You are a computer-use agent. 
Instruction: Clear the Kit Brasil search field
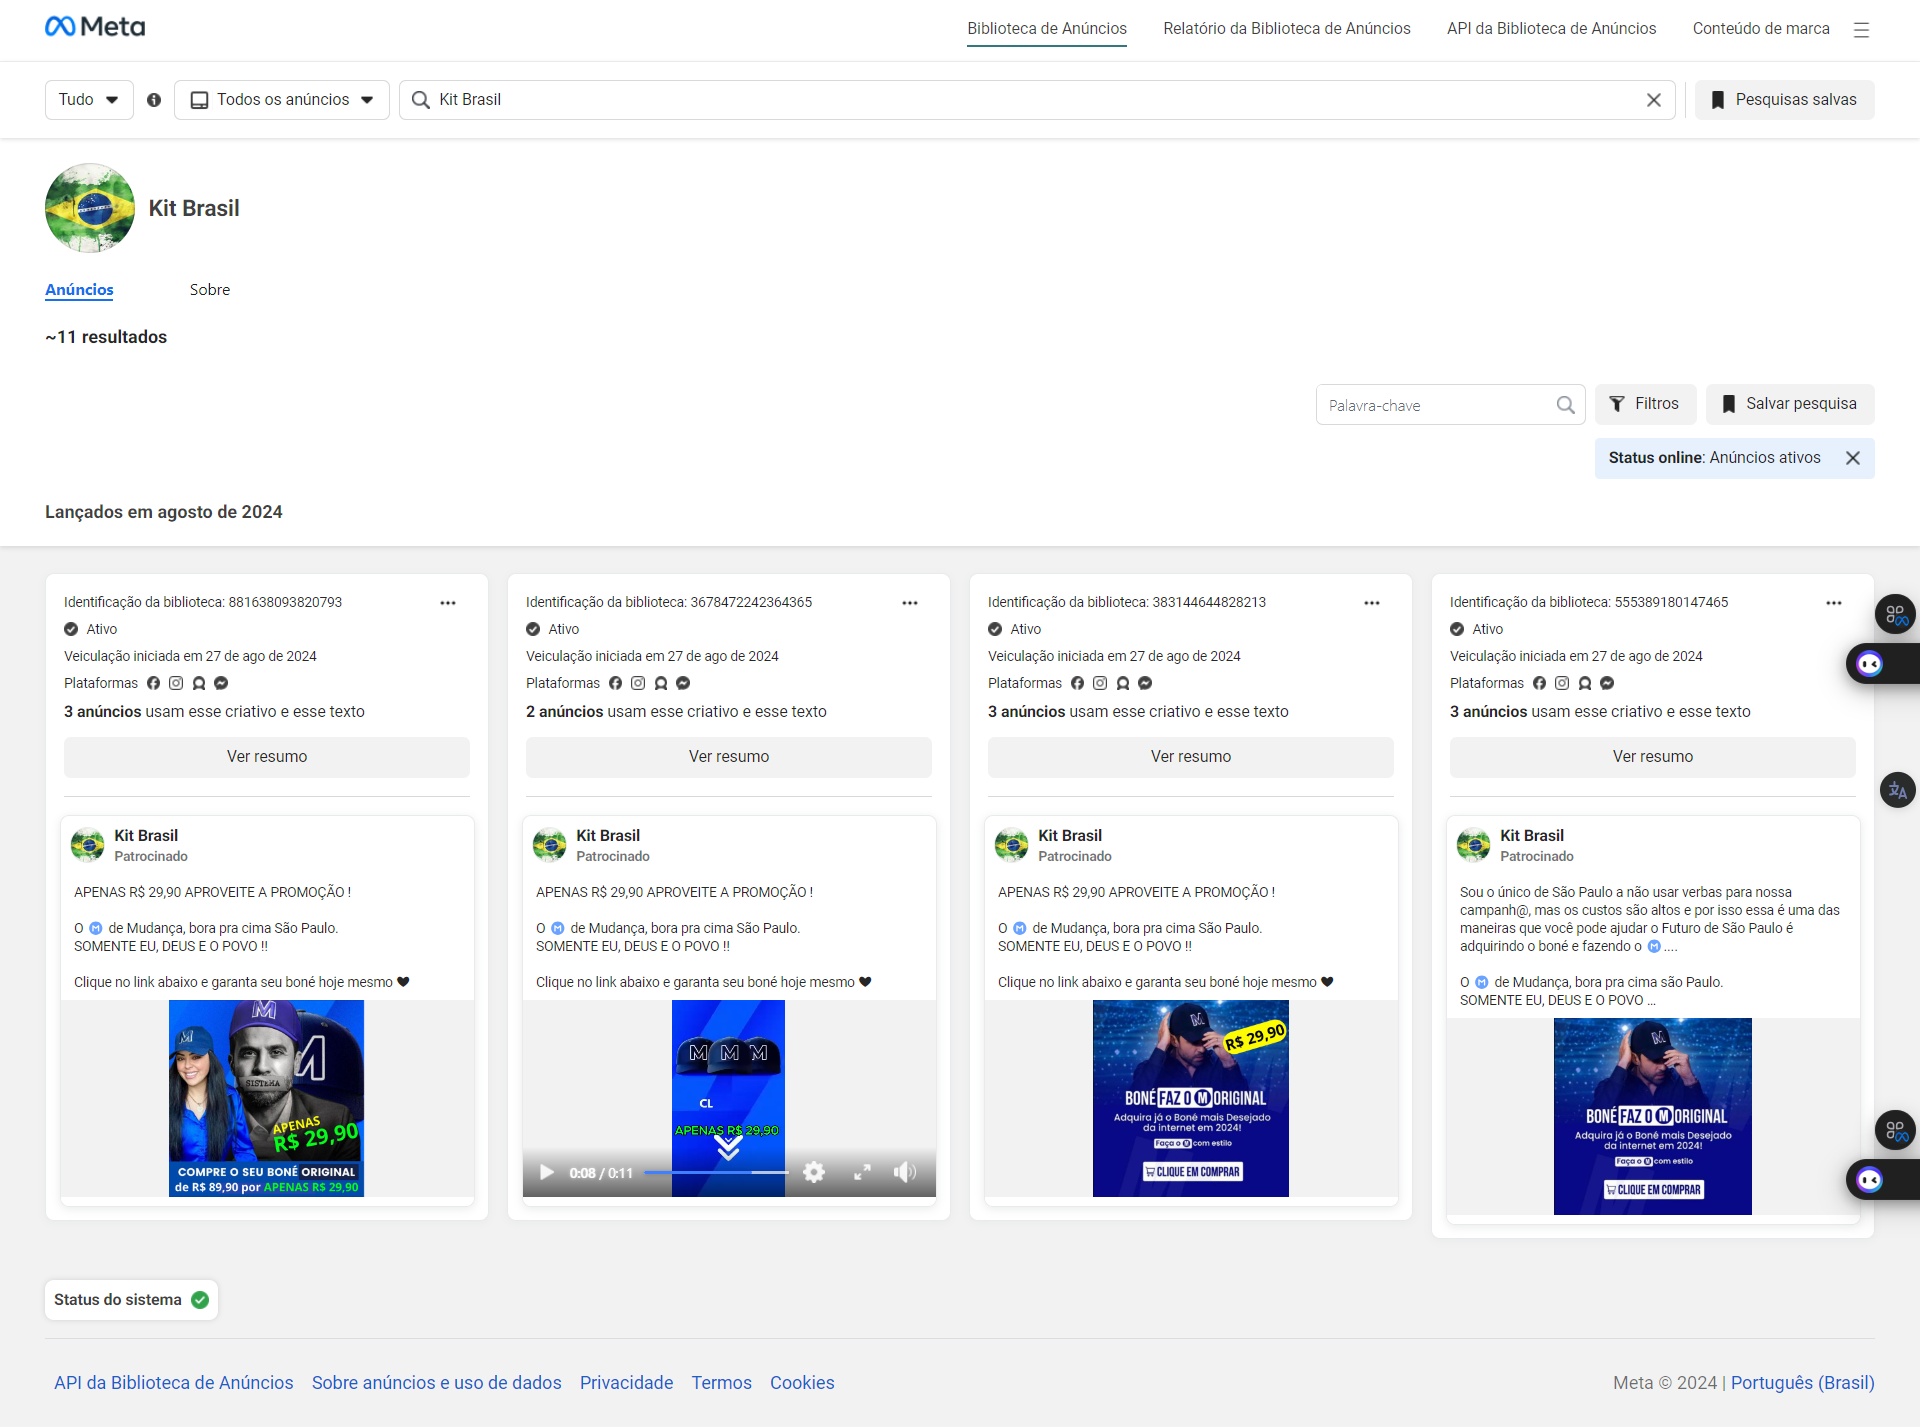[1654, 100]
